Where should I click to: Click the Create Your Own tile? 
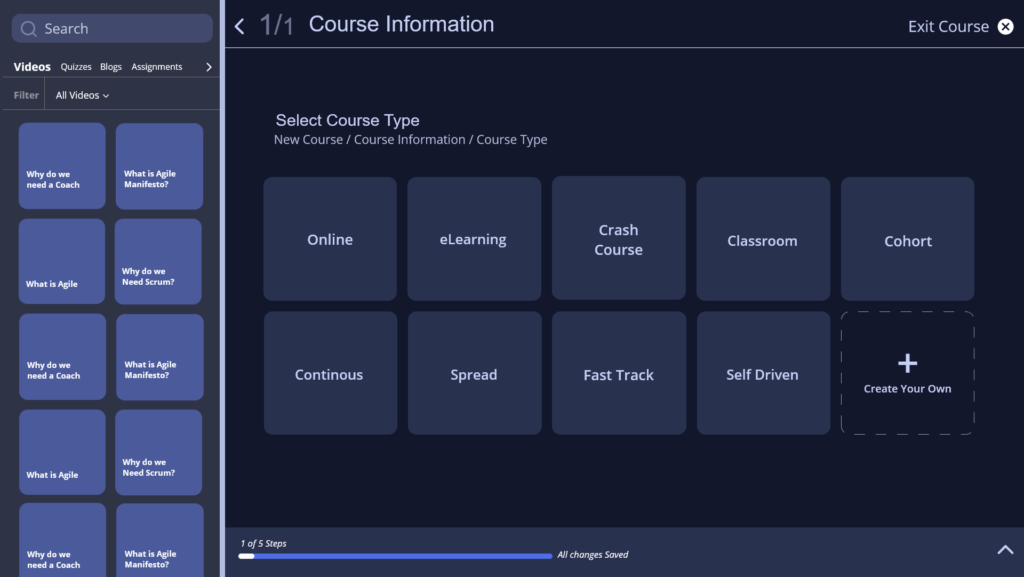(x=908, y=373)
